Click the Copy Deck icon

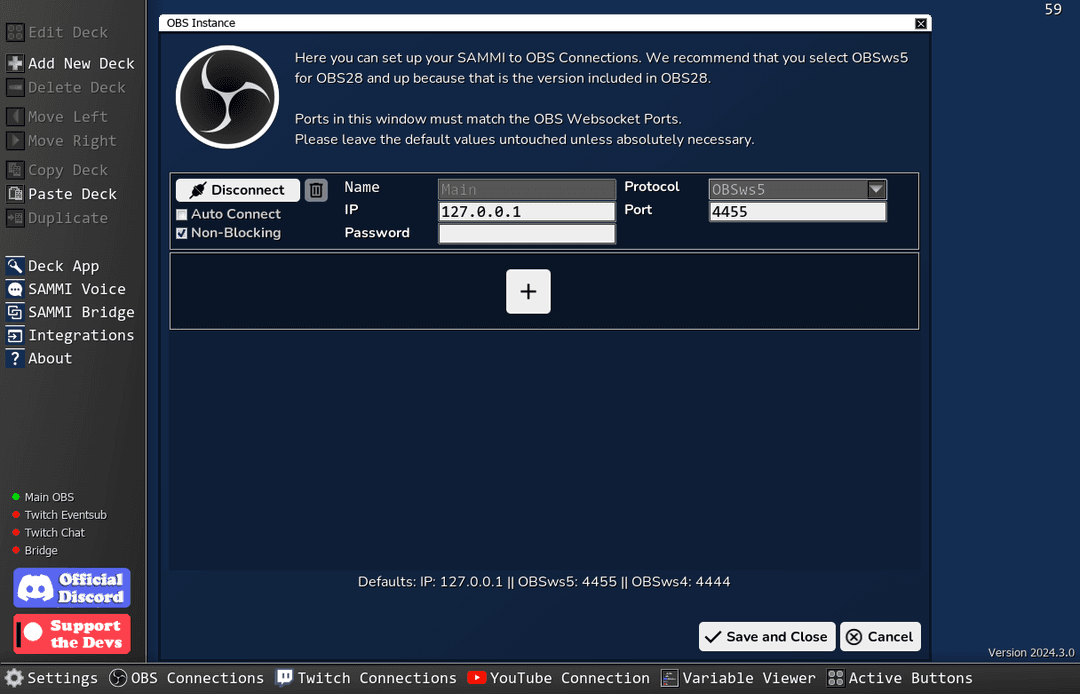(x=15, y=170)
